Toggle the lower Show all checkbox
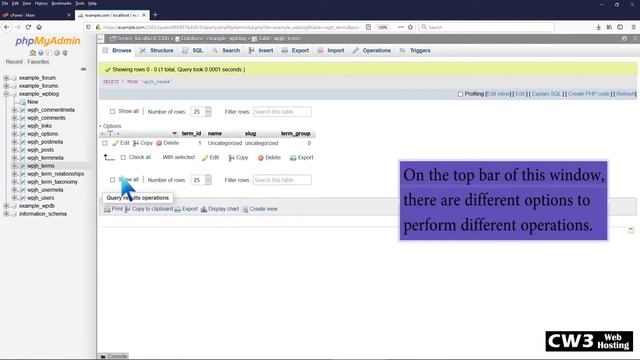Image resolution: width=640 pixels, height=360 pixels. (112, 180)
